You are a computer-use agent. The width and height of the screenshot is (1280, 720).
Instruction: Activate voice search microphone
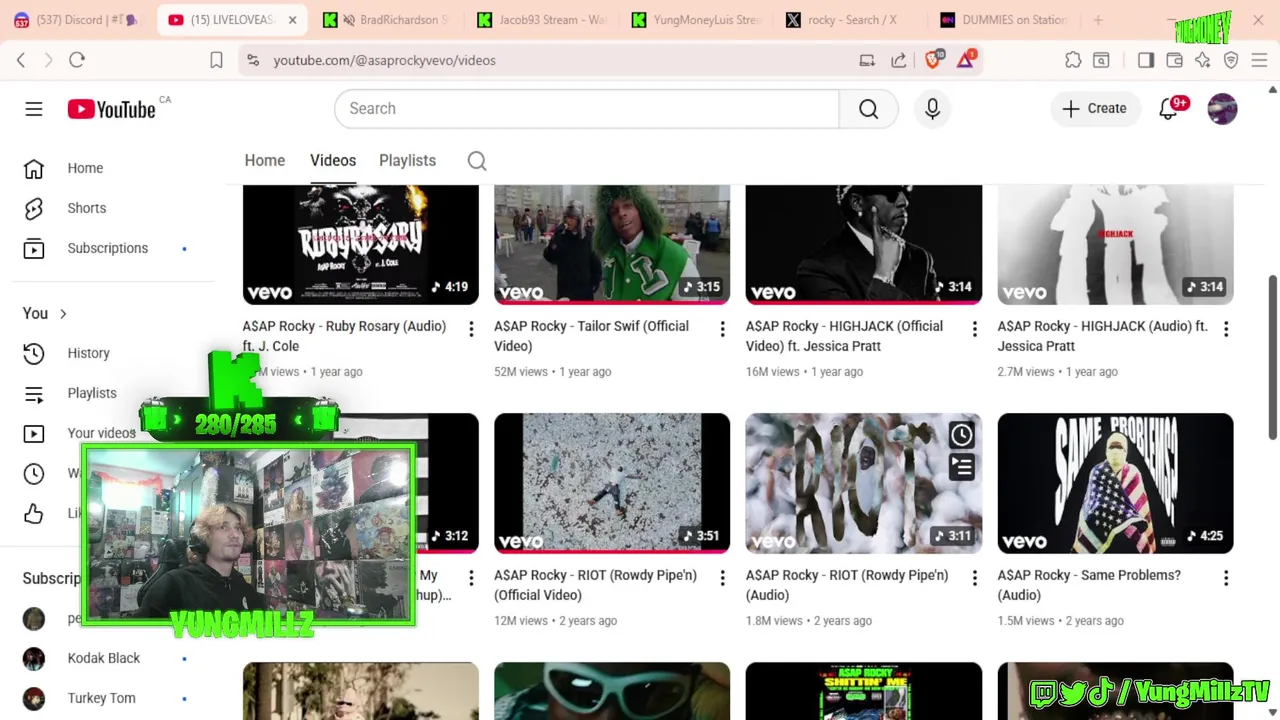pyautogui.click(x=932, y=109)
